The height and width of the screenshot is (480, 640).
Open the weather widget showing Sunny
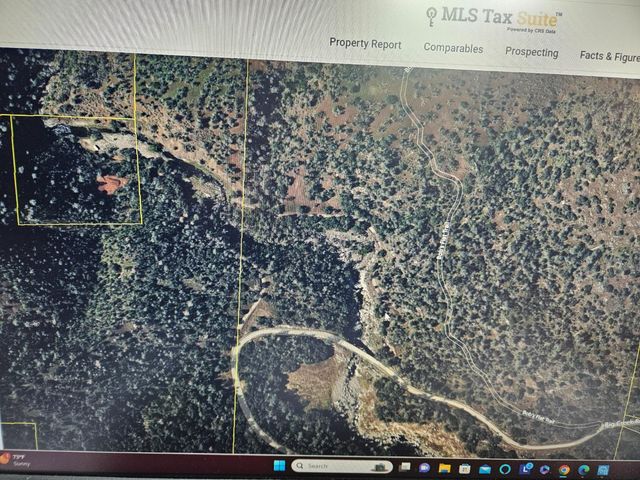[13, 460]
